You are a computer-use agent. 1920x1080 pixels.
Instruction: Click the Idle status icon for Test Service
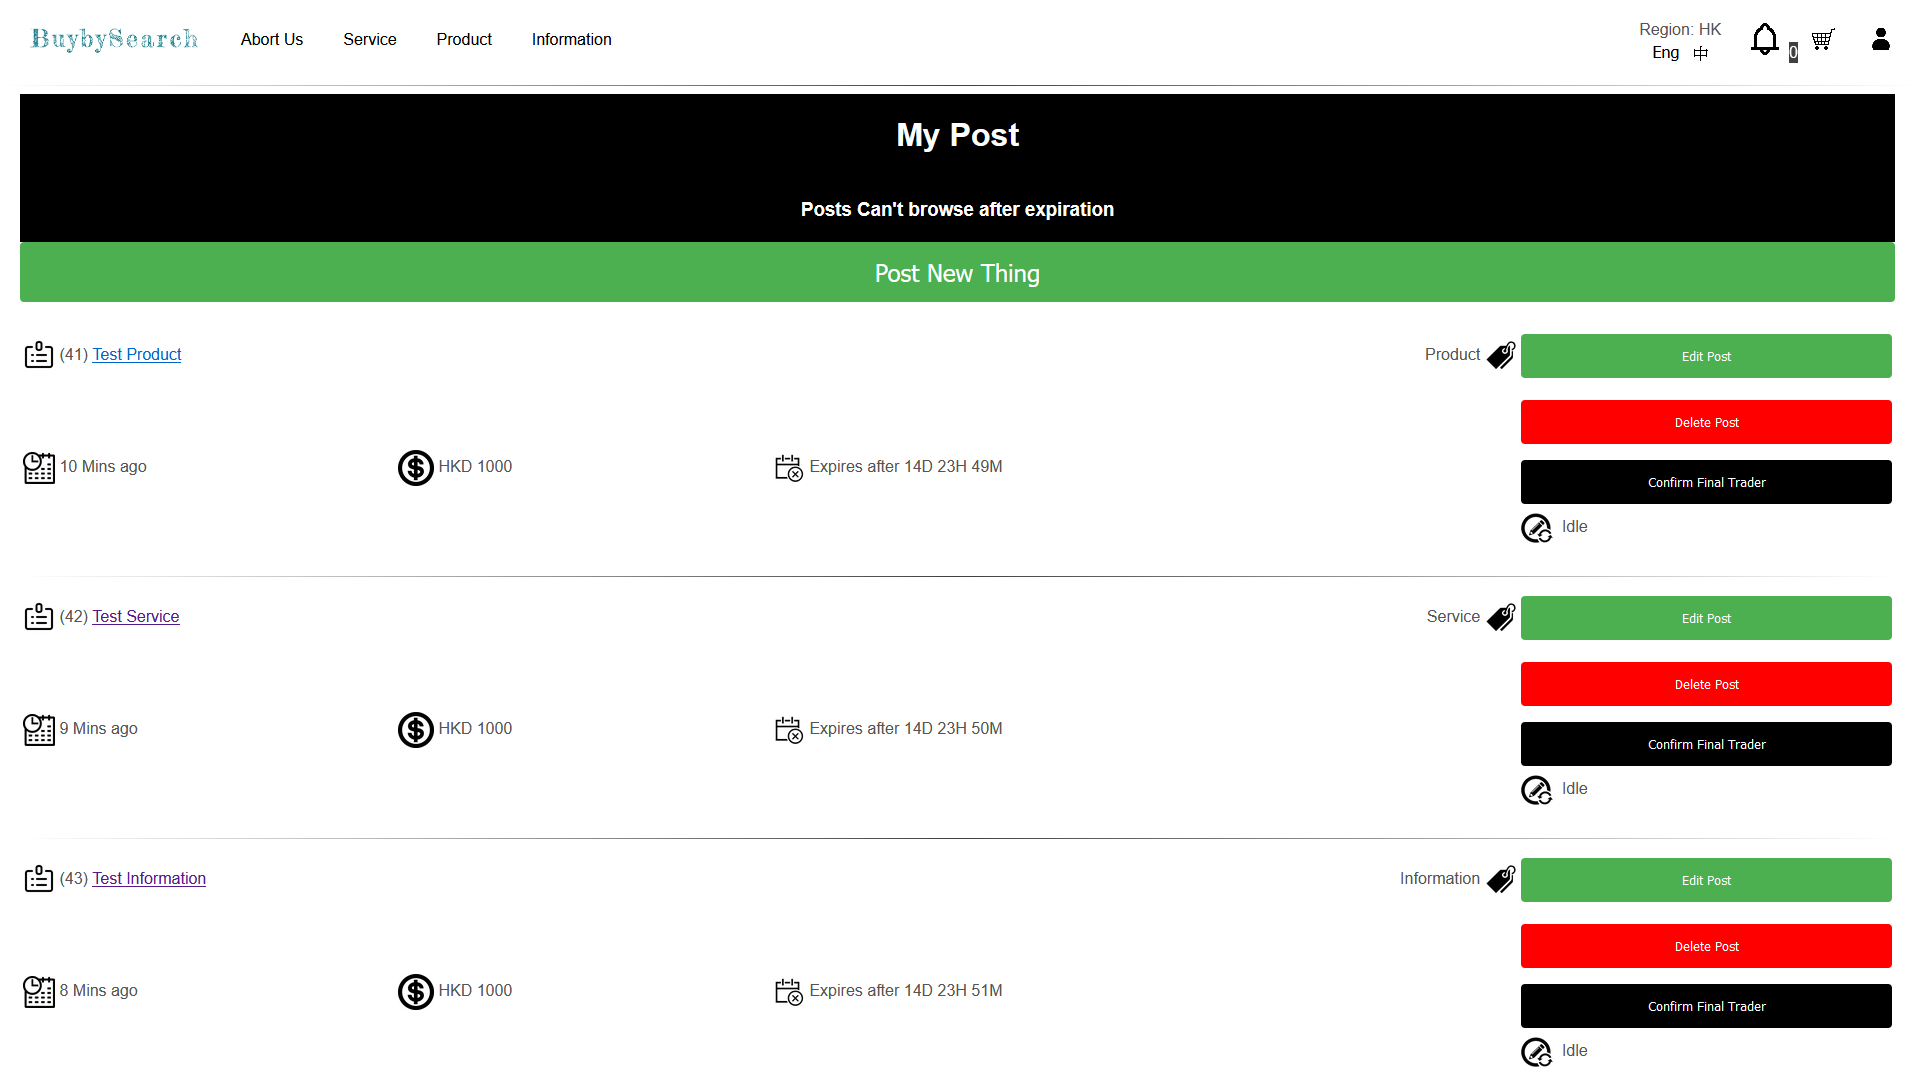click(x=1536, y=790)
